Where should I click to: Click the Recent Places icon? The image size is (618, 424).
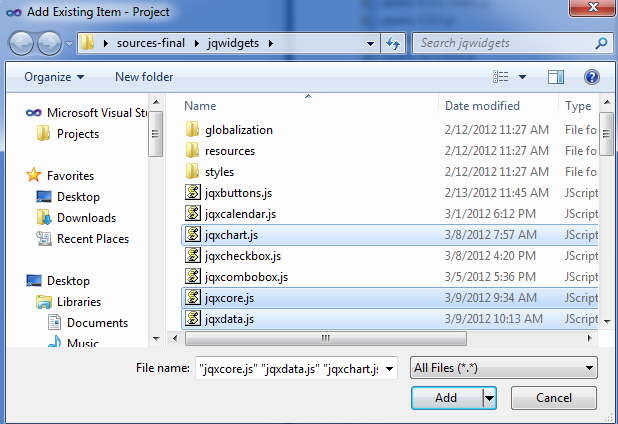pos(44,238)
